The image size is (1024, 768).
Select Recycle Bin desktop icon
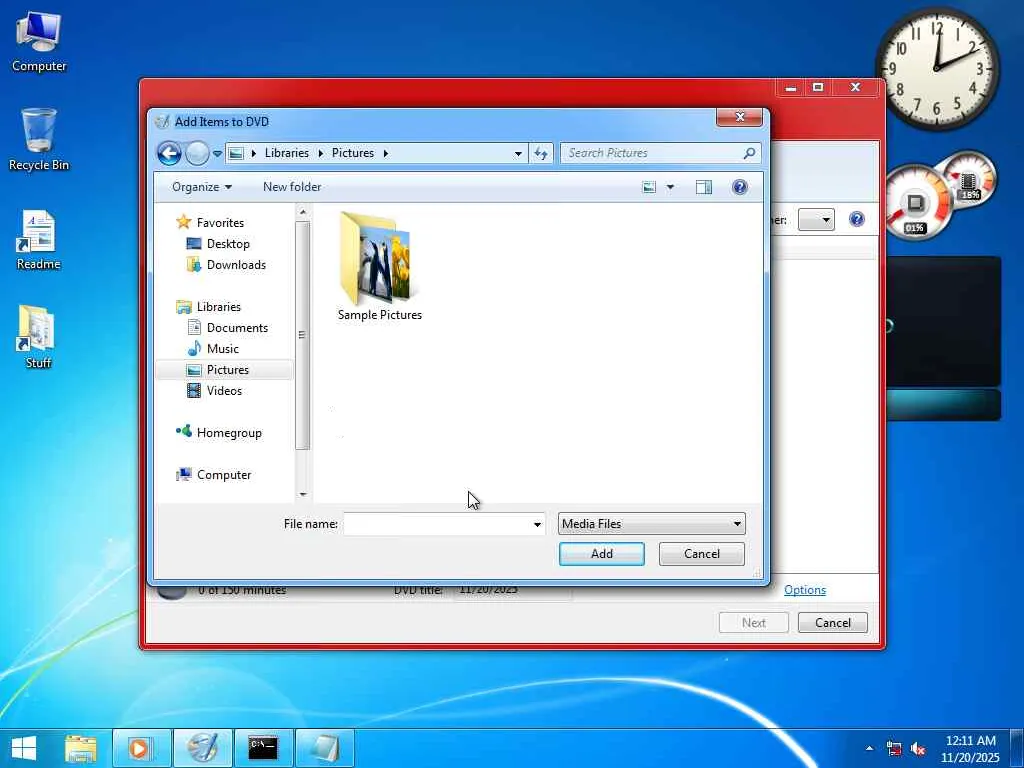point(39,140)
